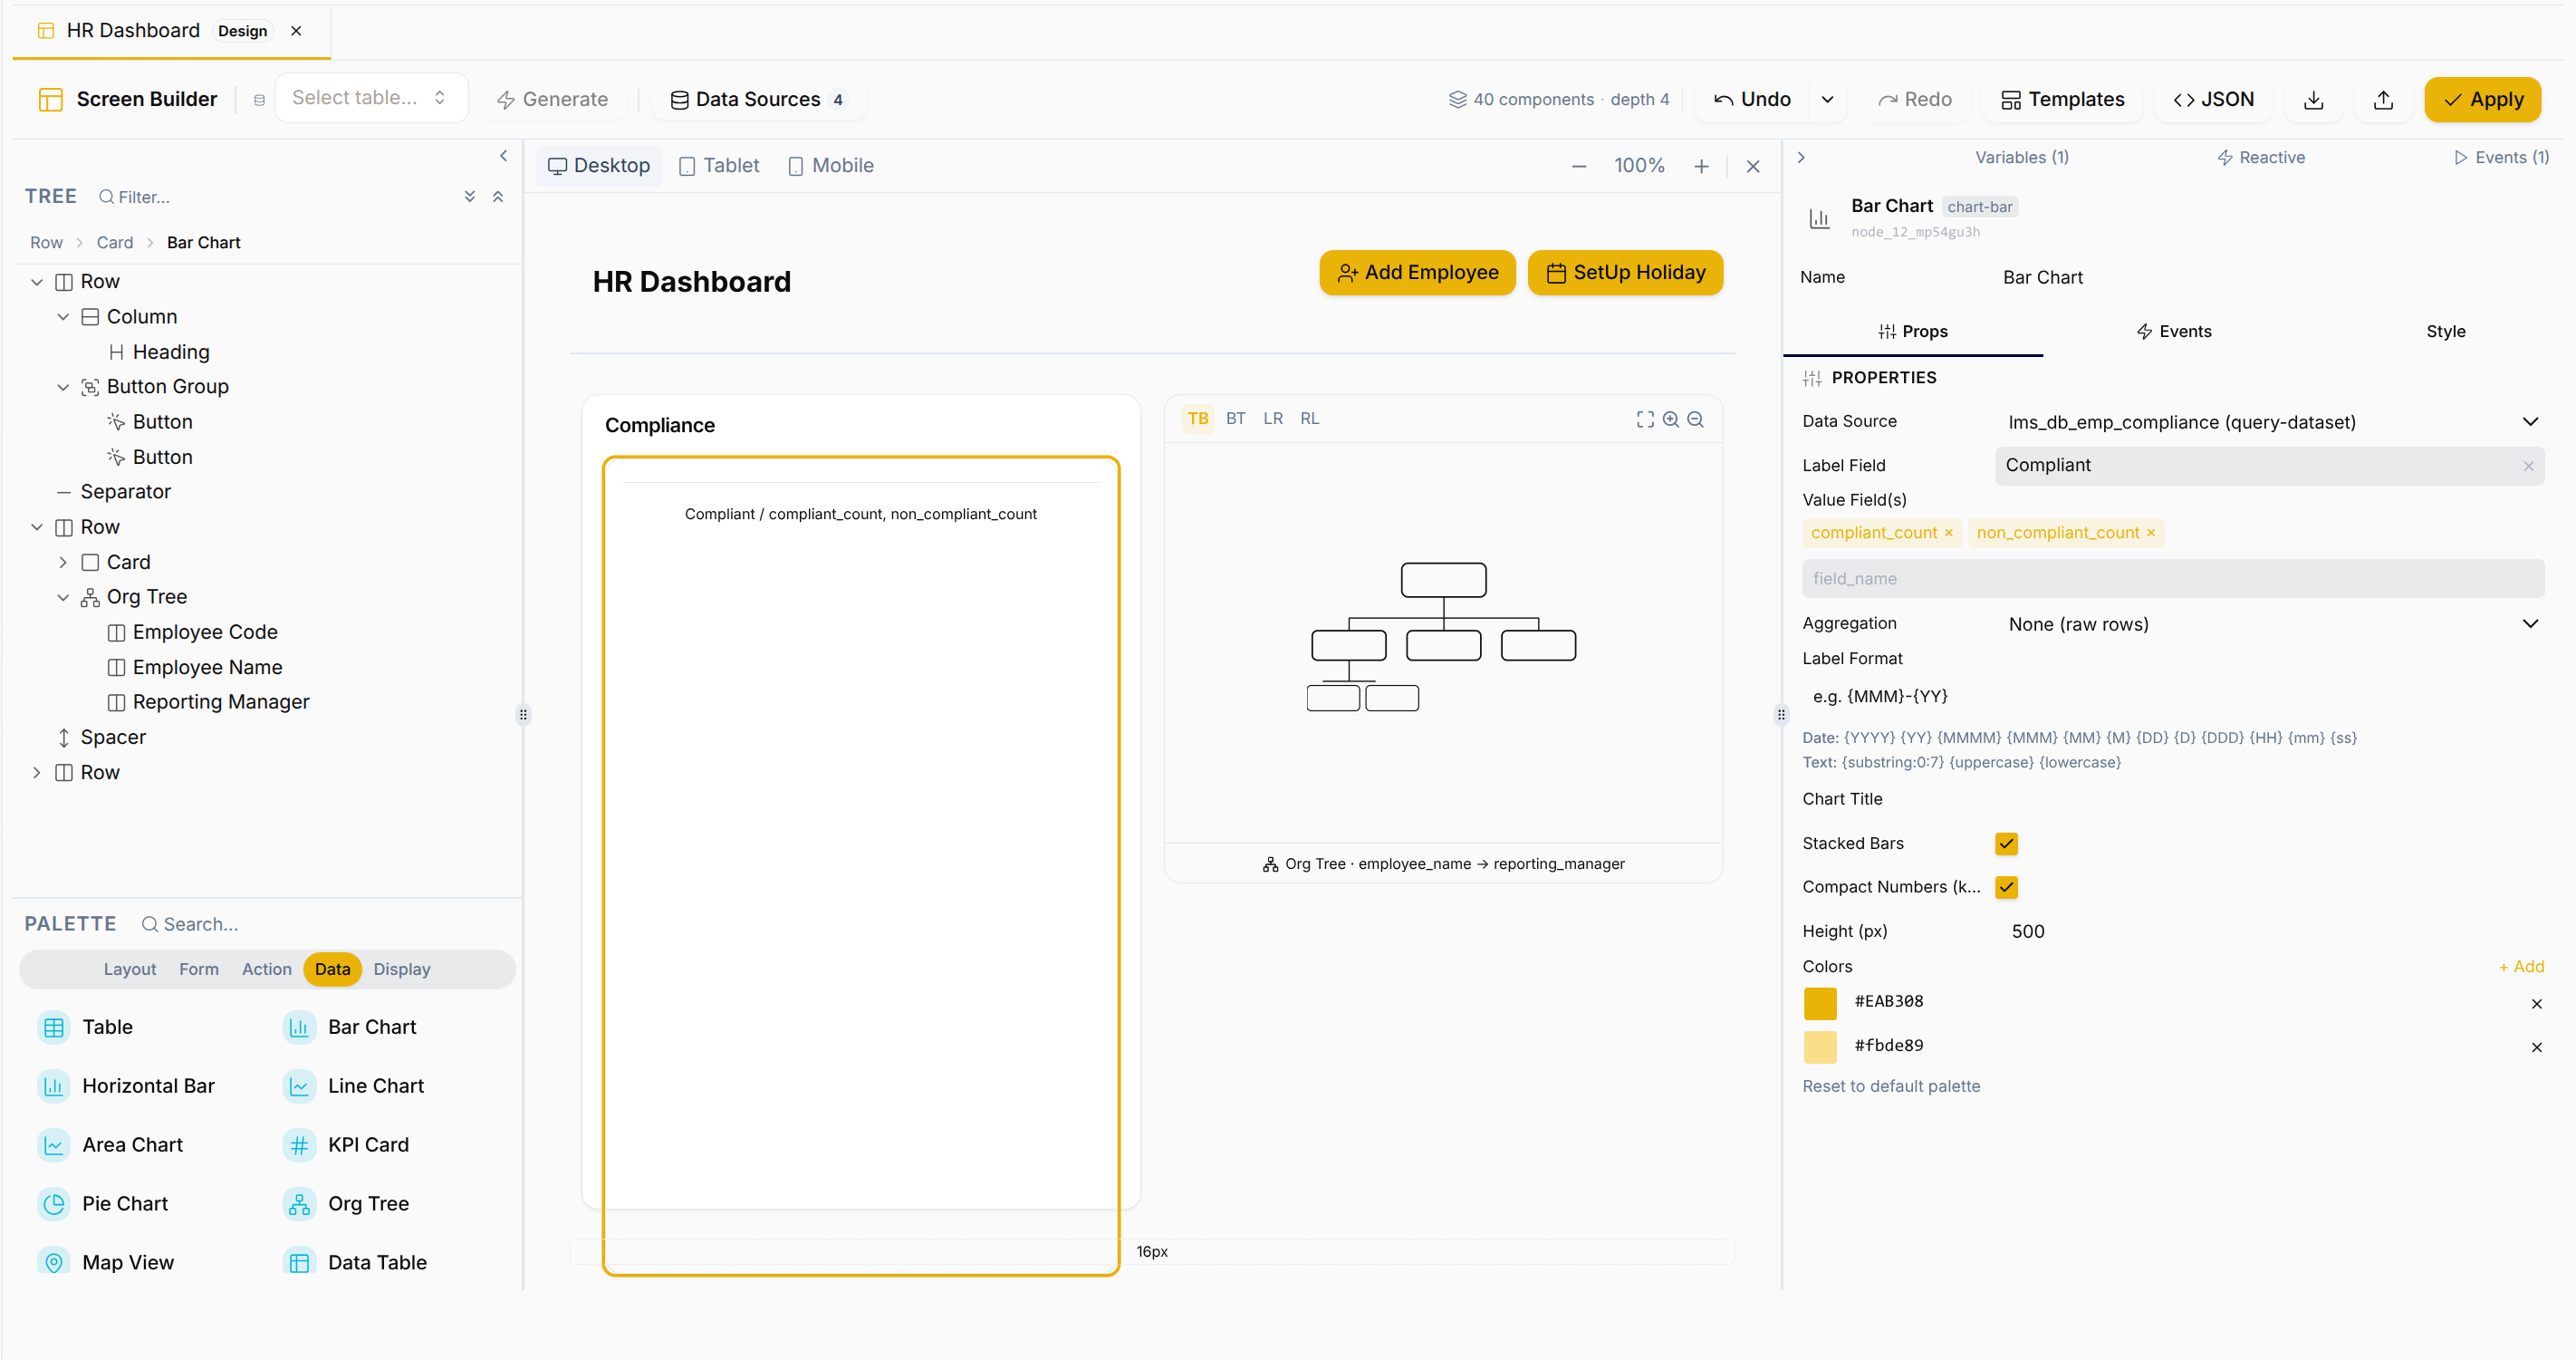Screen dimensions: 2576x1360
Task: Delete the #EAB308 color entry
Action: [x=2536, y=1003]
